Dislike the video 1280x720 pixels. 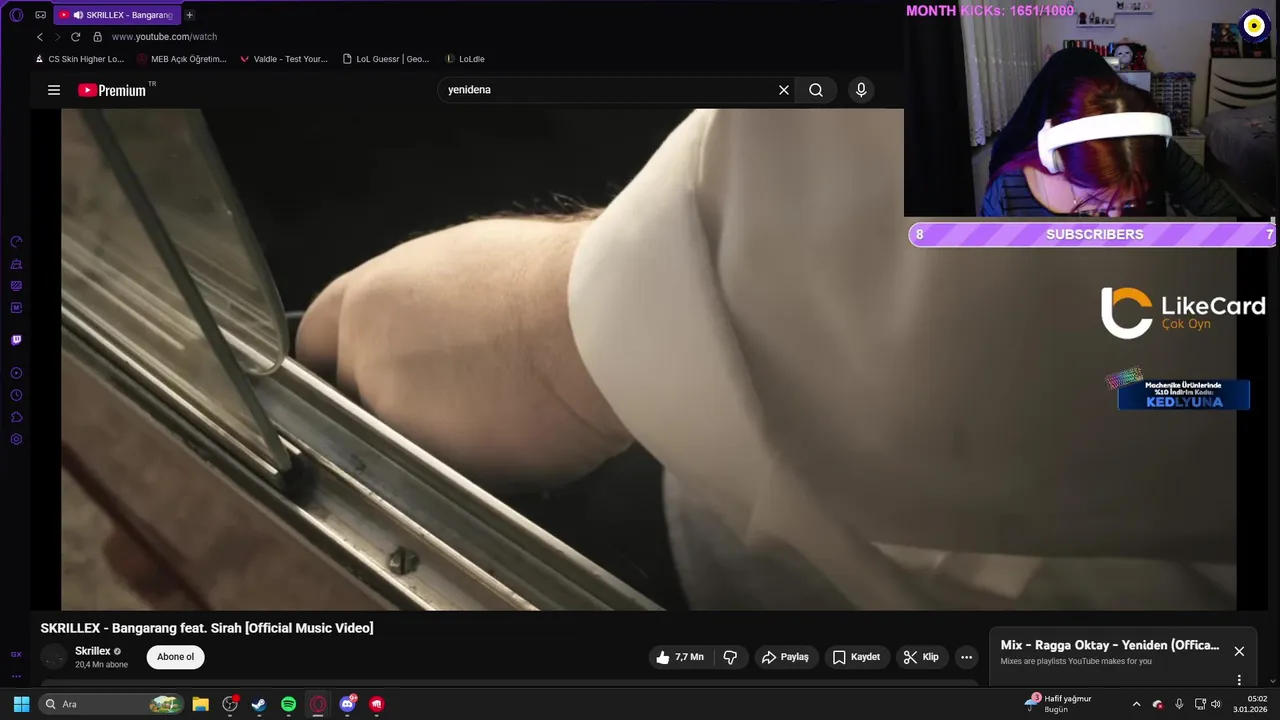730,657
